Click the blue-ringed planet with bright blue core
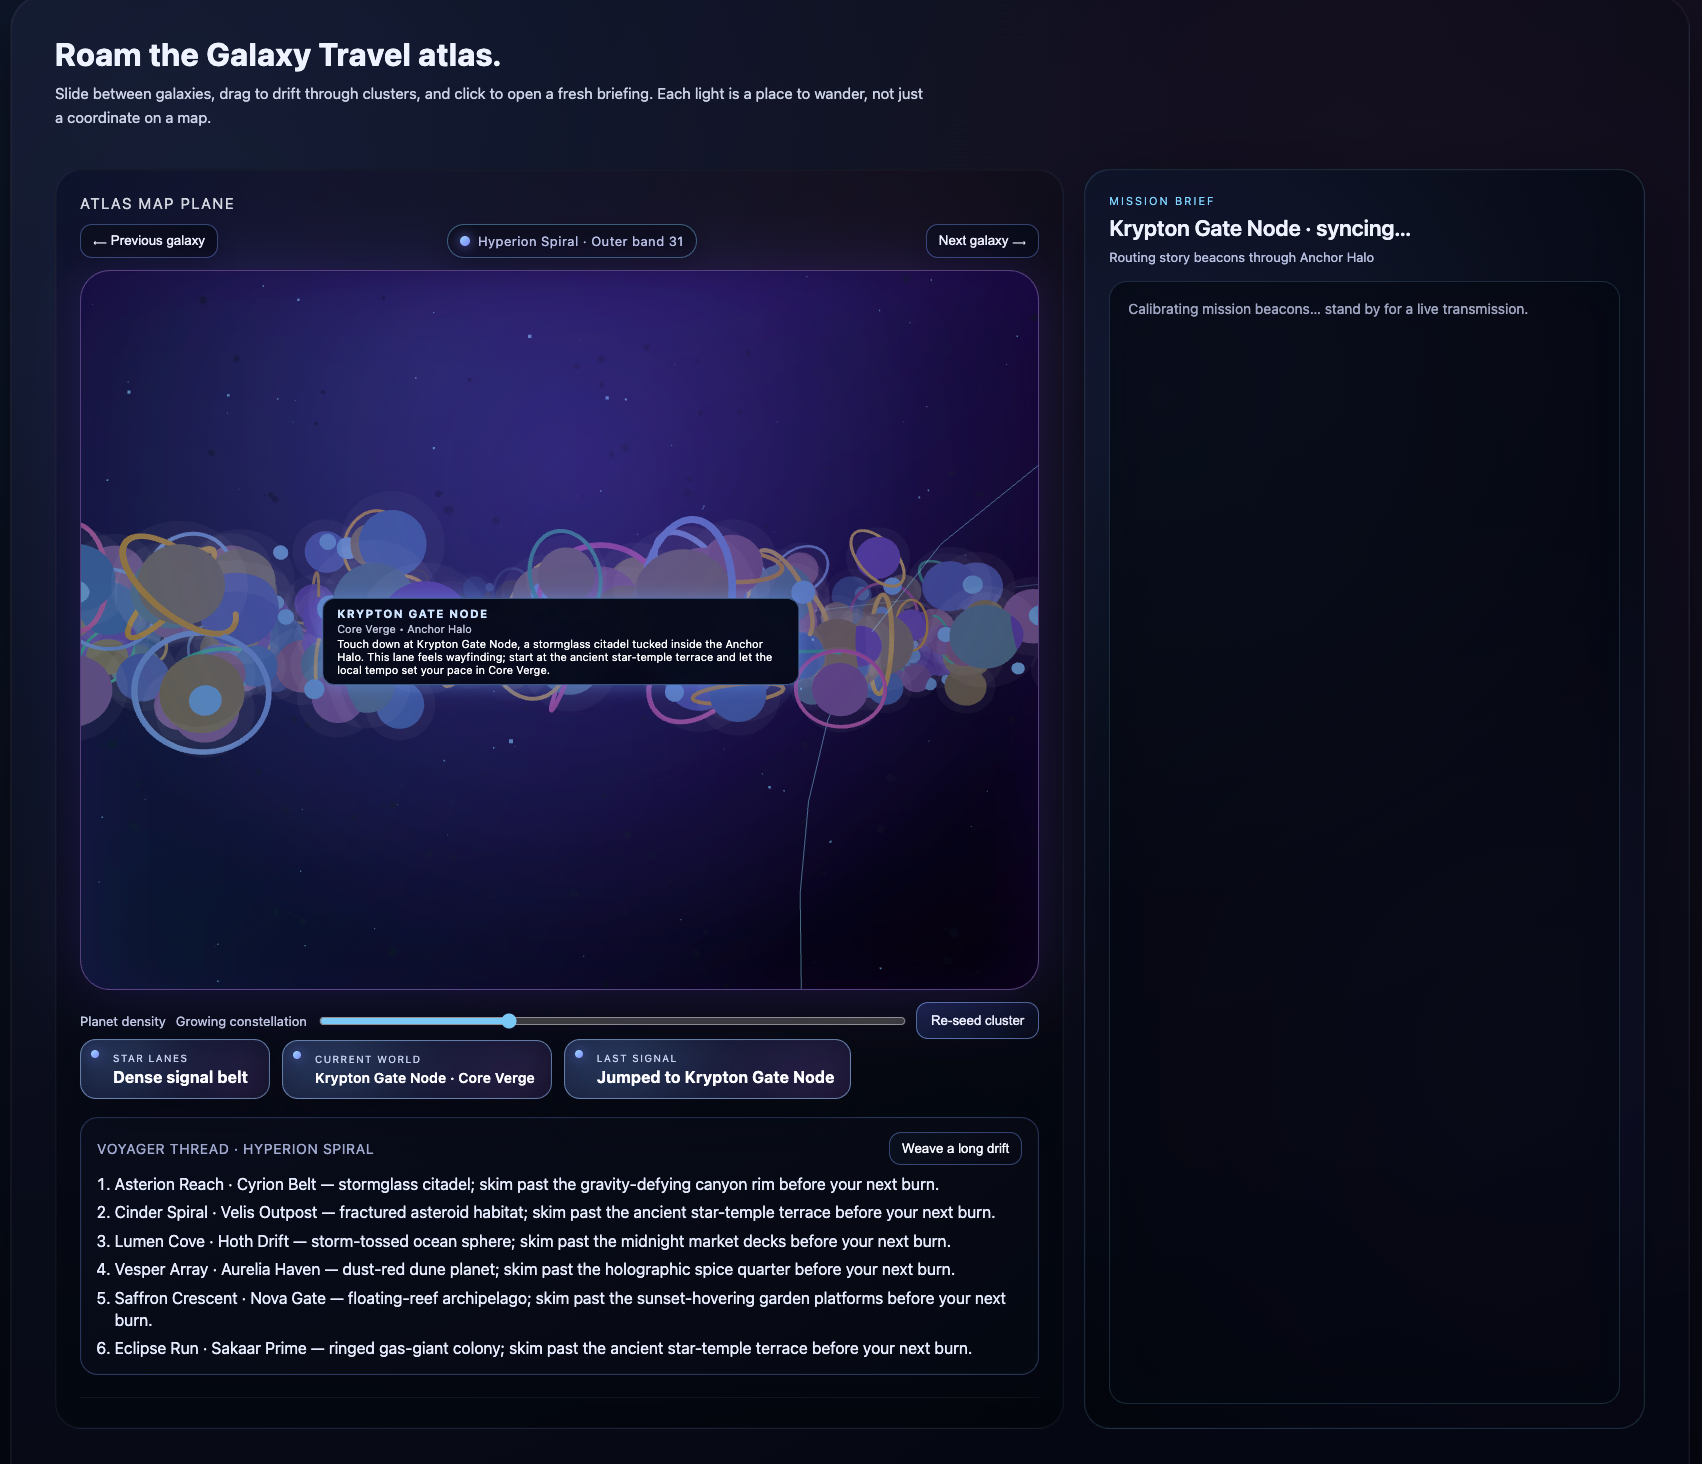Image resolution: width=1702 pixels, height=1464 pixels. [x=204, y=699]
